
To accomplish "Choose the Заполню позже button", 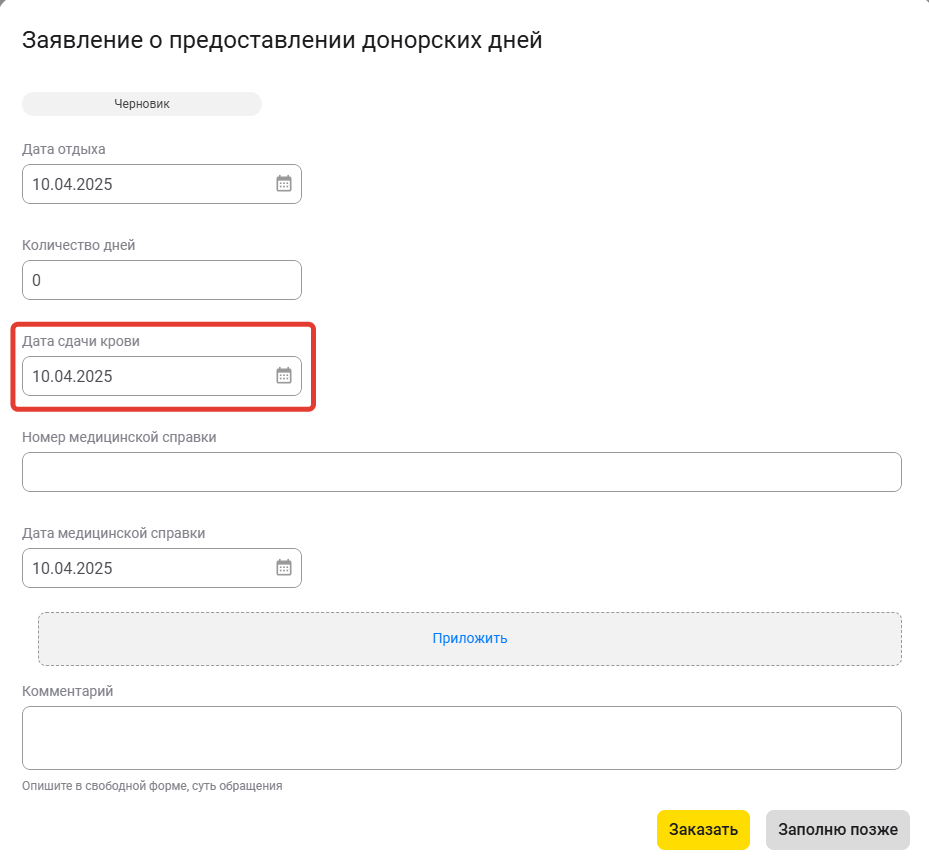I will (838, 829).
